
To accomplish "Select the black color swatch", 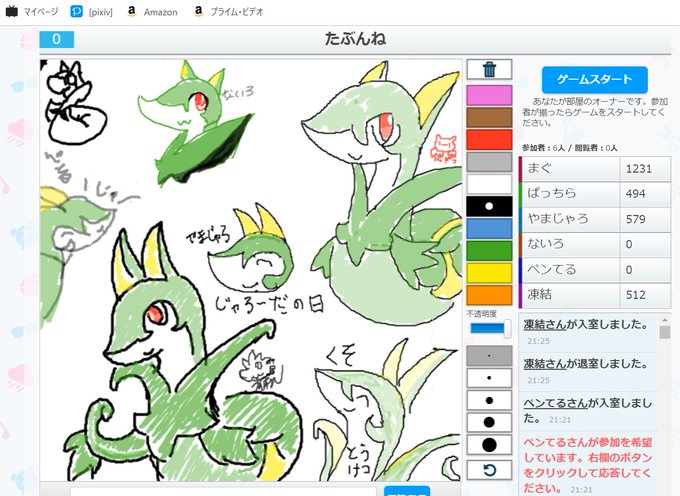I will [x=489, y=206].
